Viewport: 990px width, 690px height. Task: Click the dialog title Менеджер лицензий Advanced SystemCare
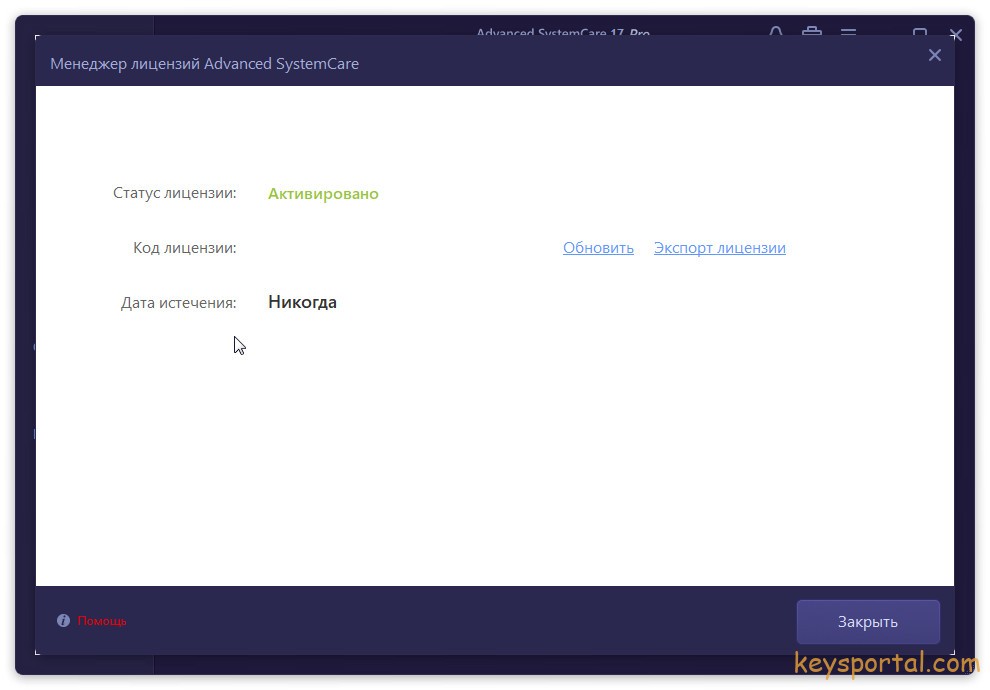(x=204, y=63)
